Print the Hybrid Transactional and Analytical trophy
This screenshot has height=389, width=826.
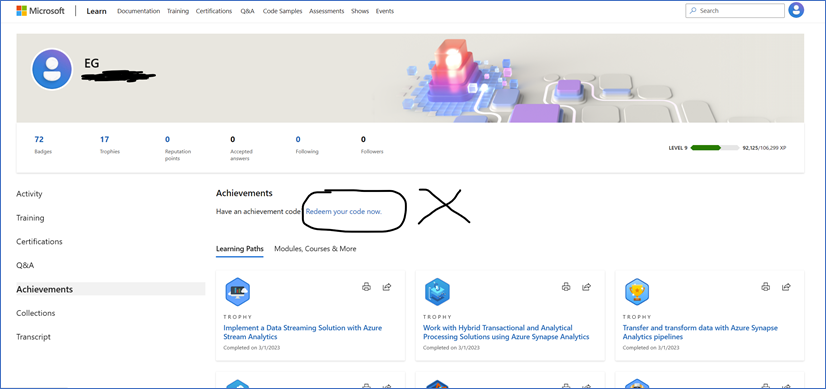click(x=566, y=287)
